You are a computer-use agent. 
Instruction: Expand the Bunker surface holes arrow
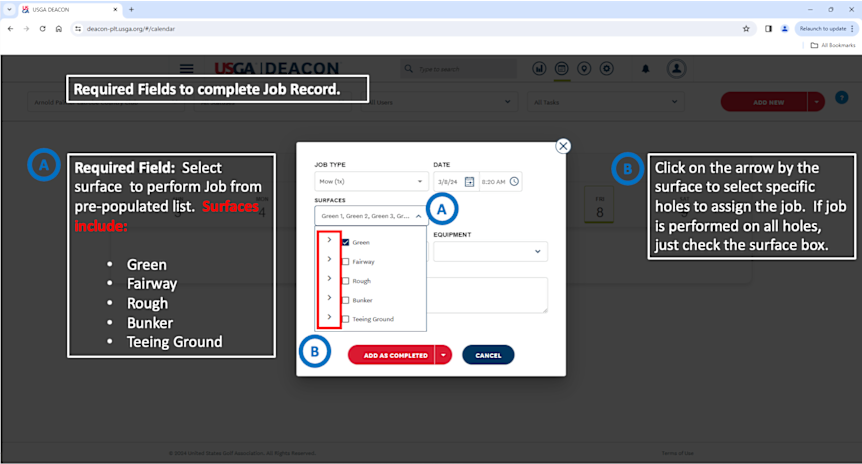329,297
